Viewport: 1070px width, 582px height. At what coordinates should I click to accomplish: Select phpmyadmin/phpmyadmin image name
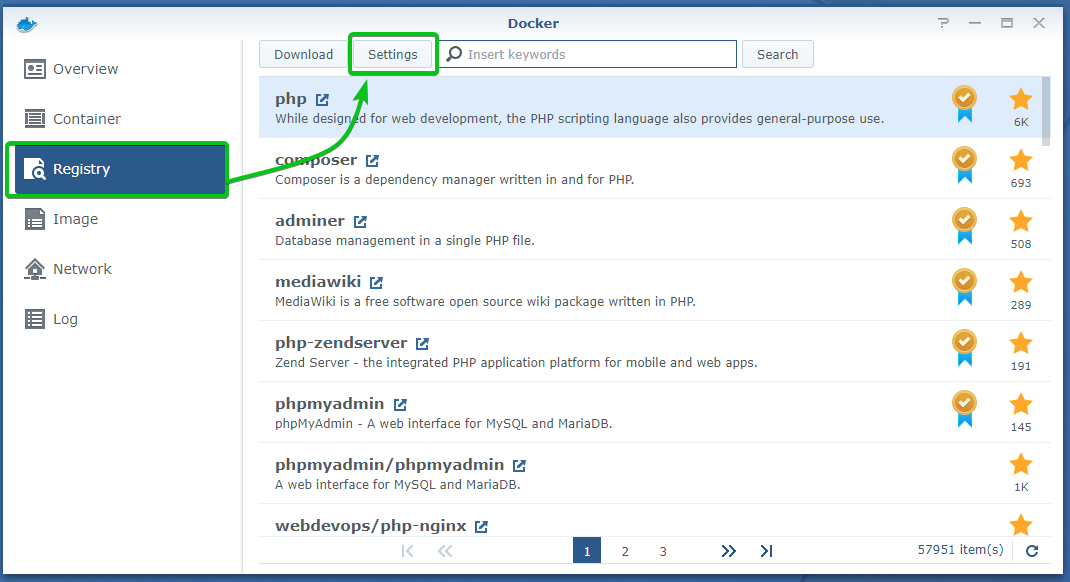[x=390, y=465]
